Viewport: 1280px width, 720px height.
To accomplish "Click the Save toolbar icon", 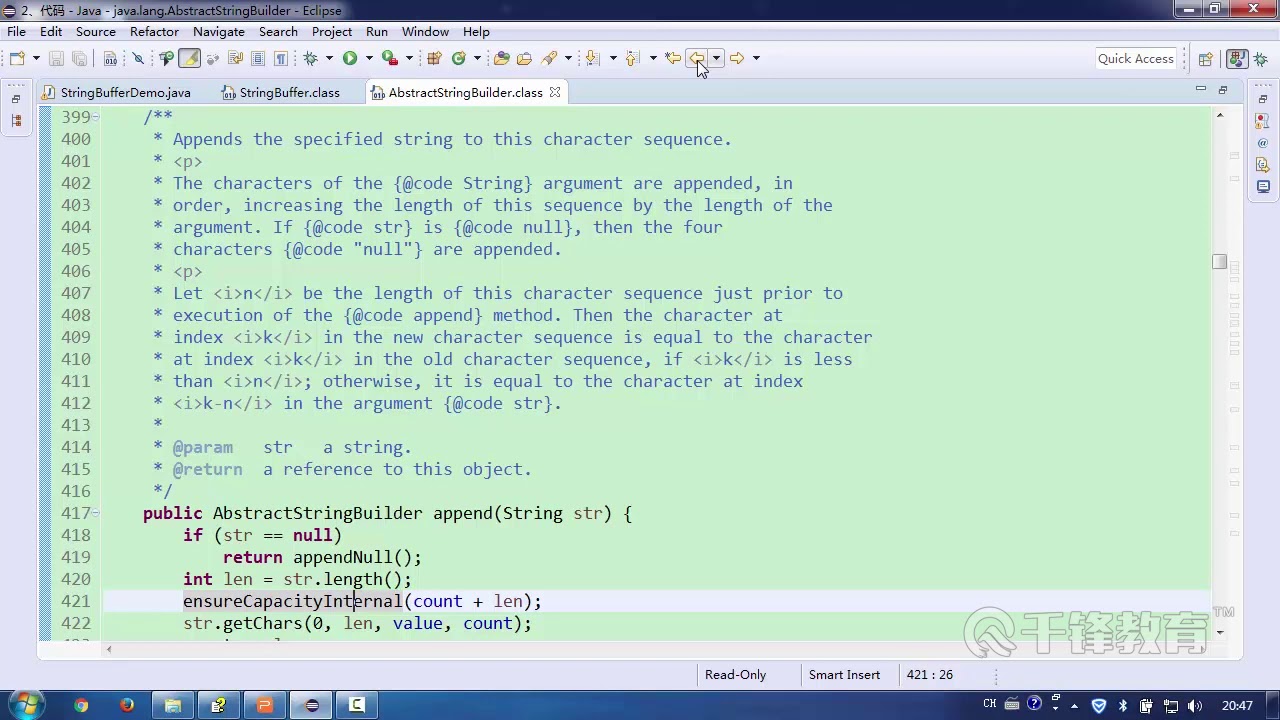I will (57, 58).
